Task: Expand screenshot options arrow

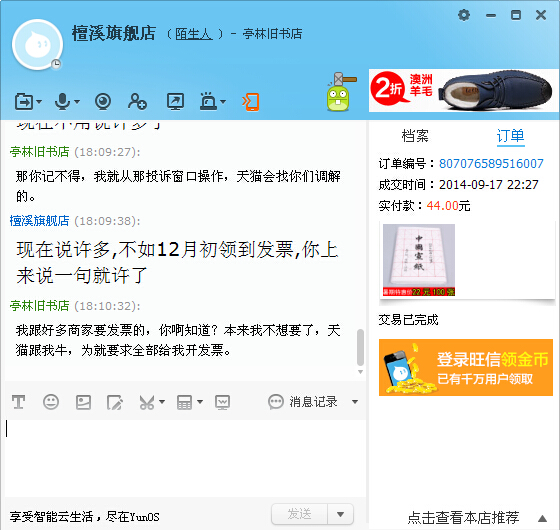Action: tap(162, 402)
